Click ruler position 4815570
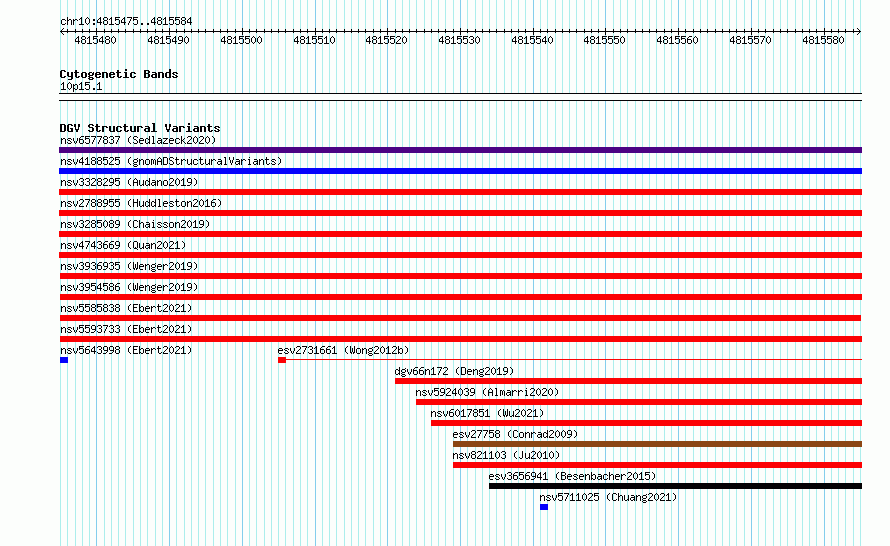 point(750,40)
